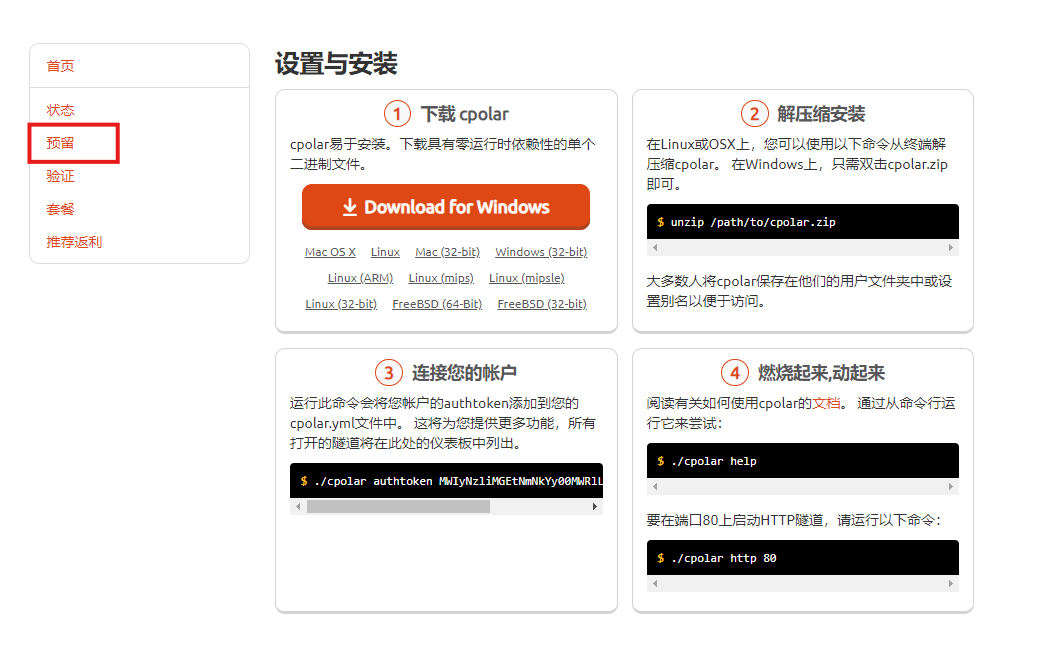Click right scroll arrow under authtoken command

(x=594, y=507)
